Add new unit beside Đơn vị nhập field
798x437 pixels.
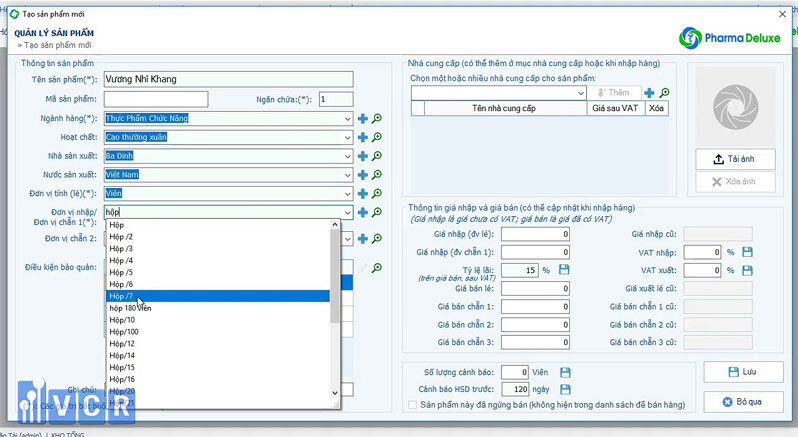[363, 213]
